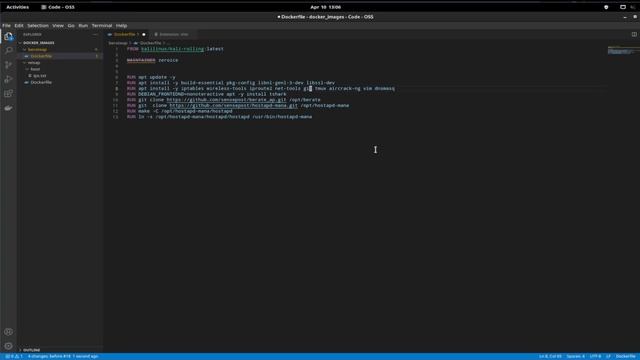
Task: Click the split editor icon
Action: pos(634,34)
